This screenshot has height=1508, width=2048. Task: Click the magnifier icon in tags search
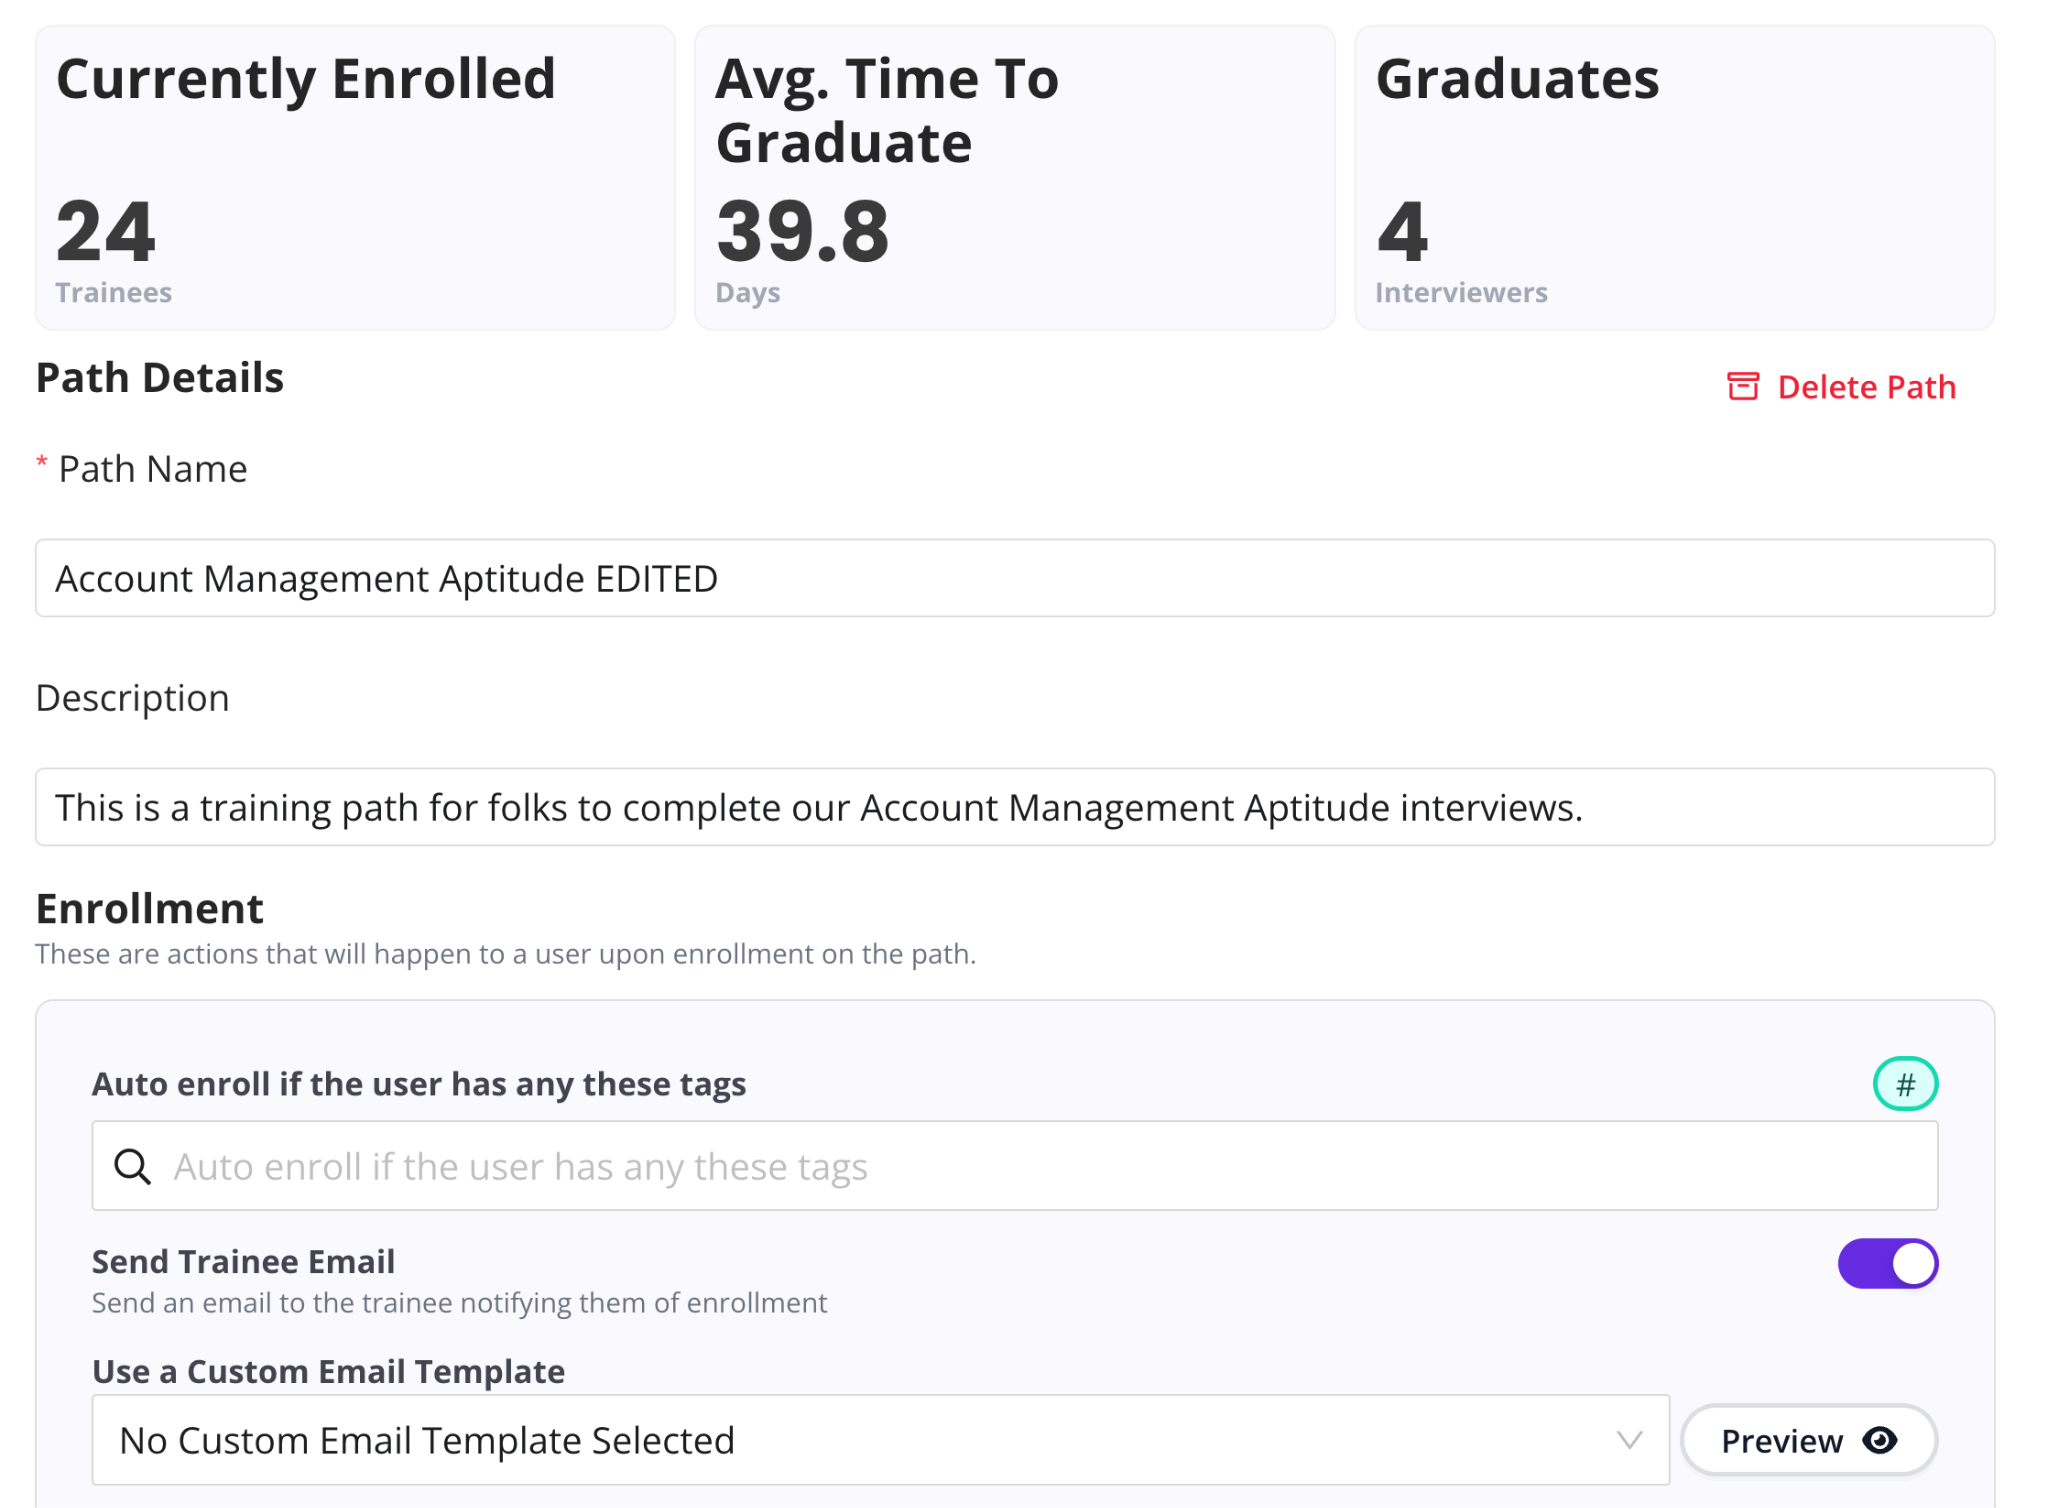(x=132, y=1166)
